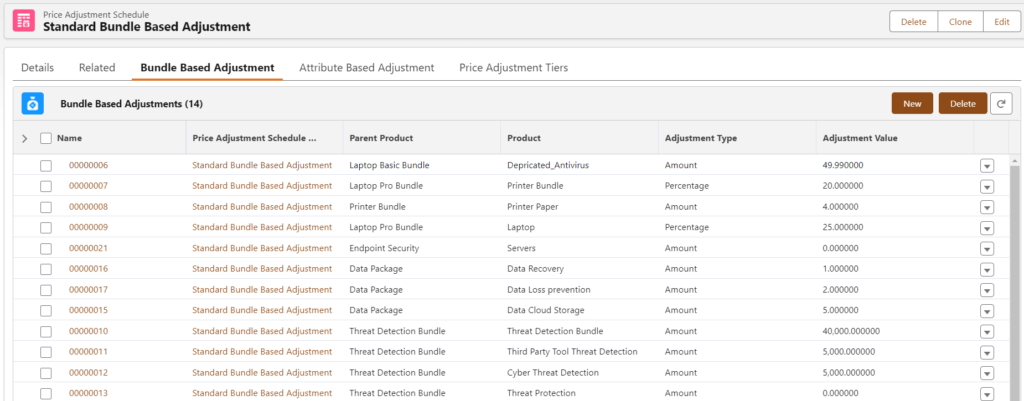Click the 49.990000 adjustment value
The height and width of the screenshot is (401, 1024).
(x=843, y=165)
